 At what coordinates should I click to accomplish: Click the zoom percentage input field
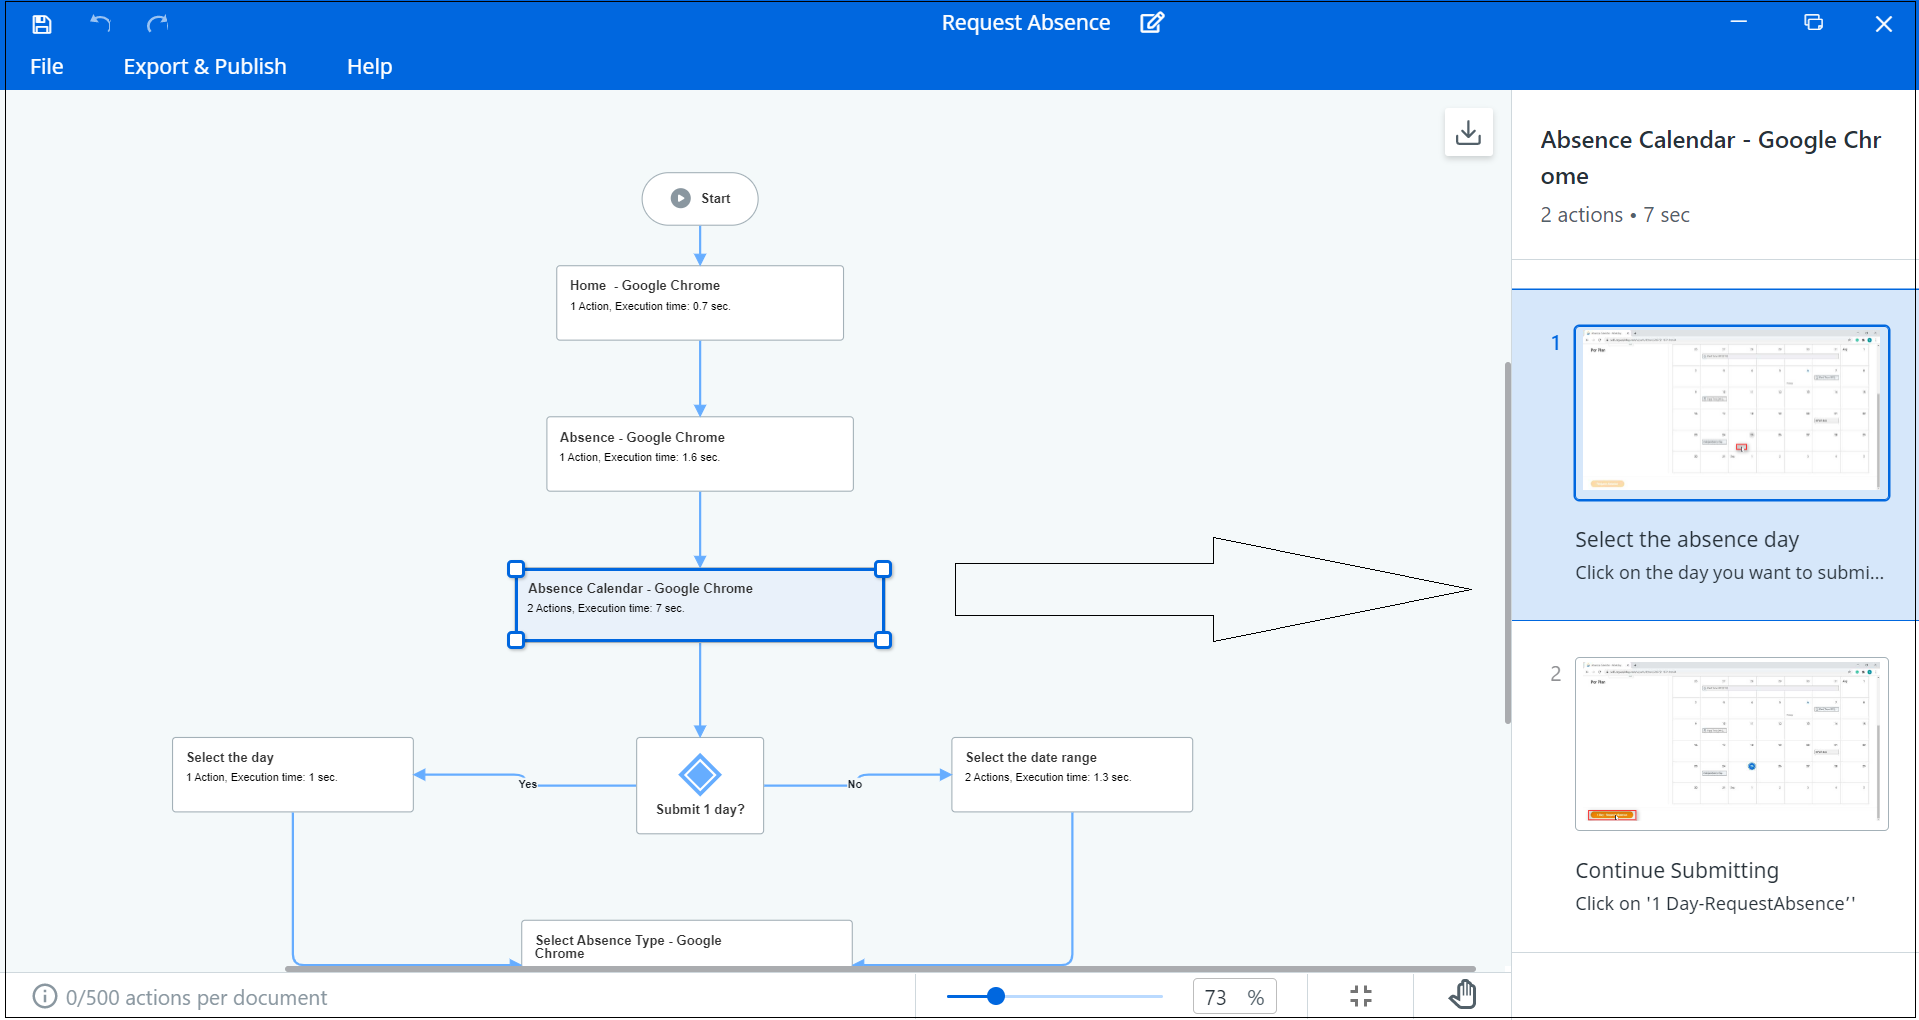coord(1217,997)
